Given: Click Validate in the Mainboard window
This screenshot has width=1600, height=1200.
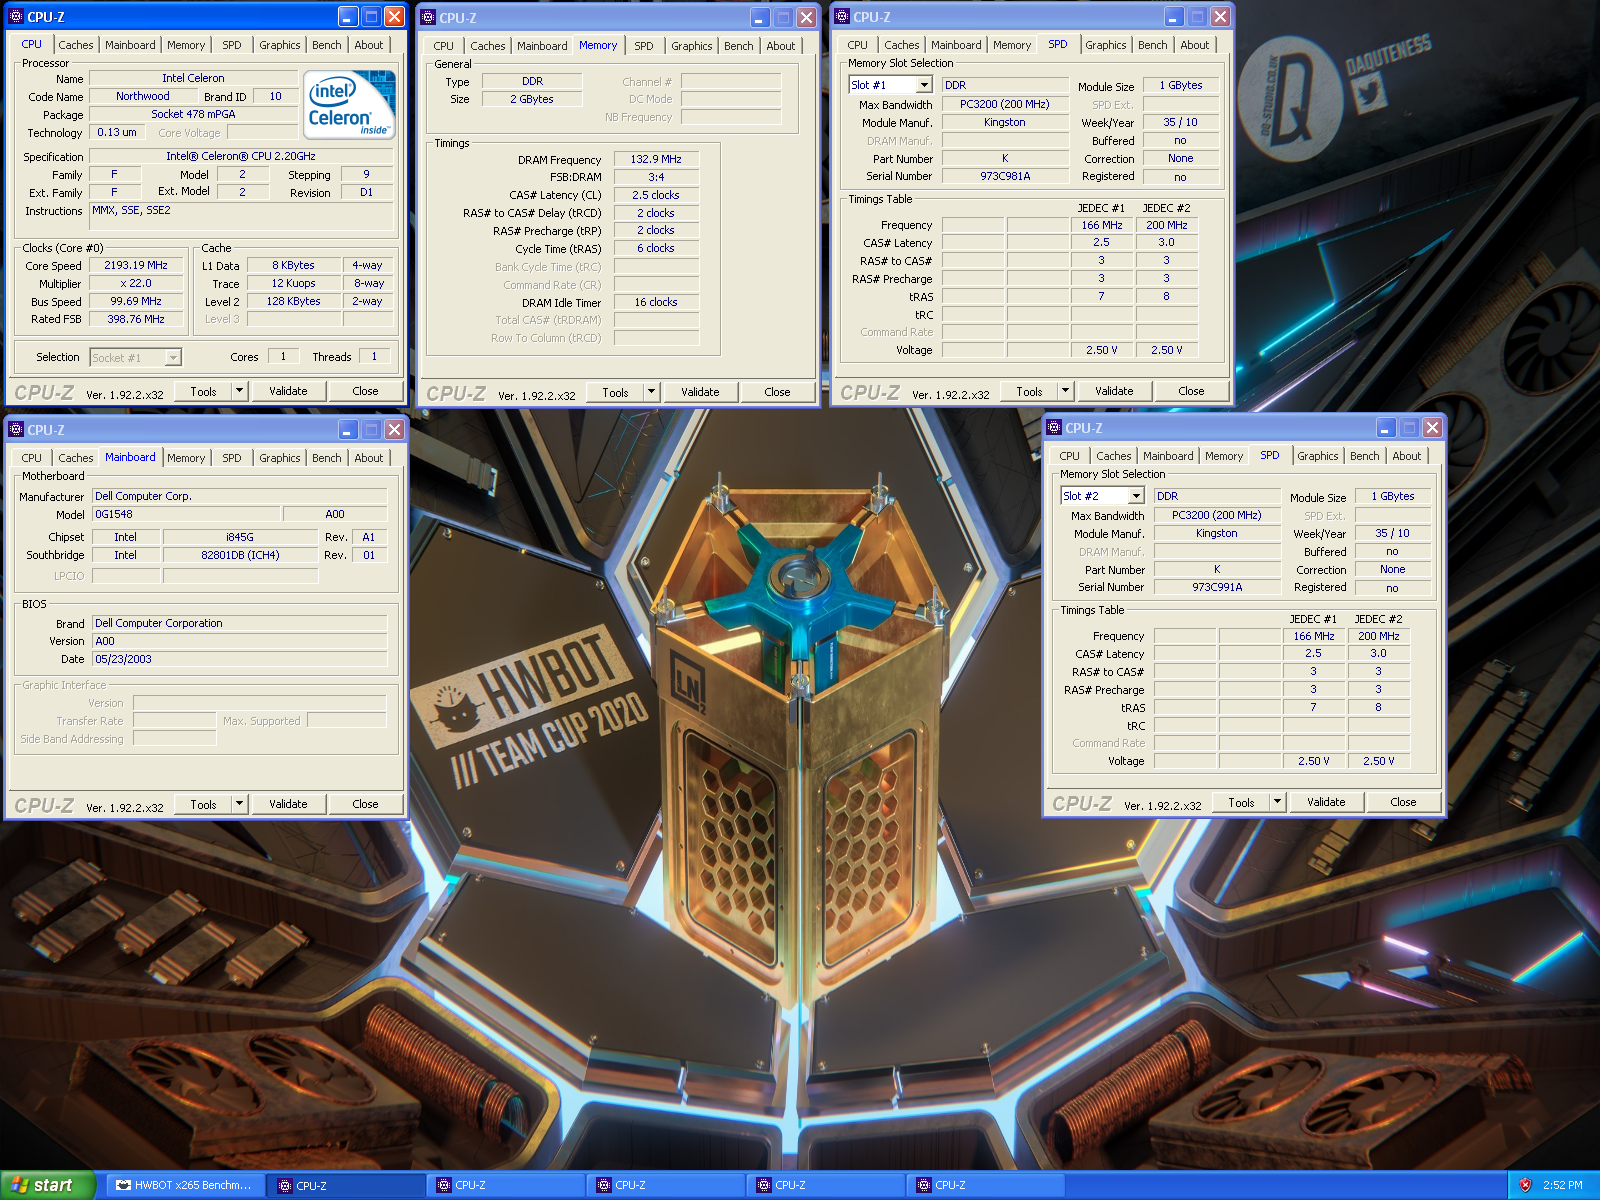Looking at the screenshot, I should click(288, 804).
